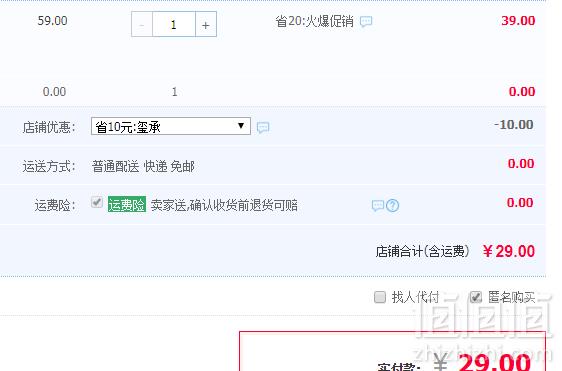Click 卖家送,确认收货前退货可赔 description

point(224,205)
